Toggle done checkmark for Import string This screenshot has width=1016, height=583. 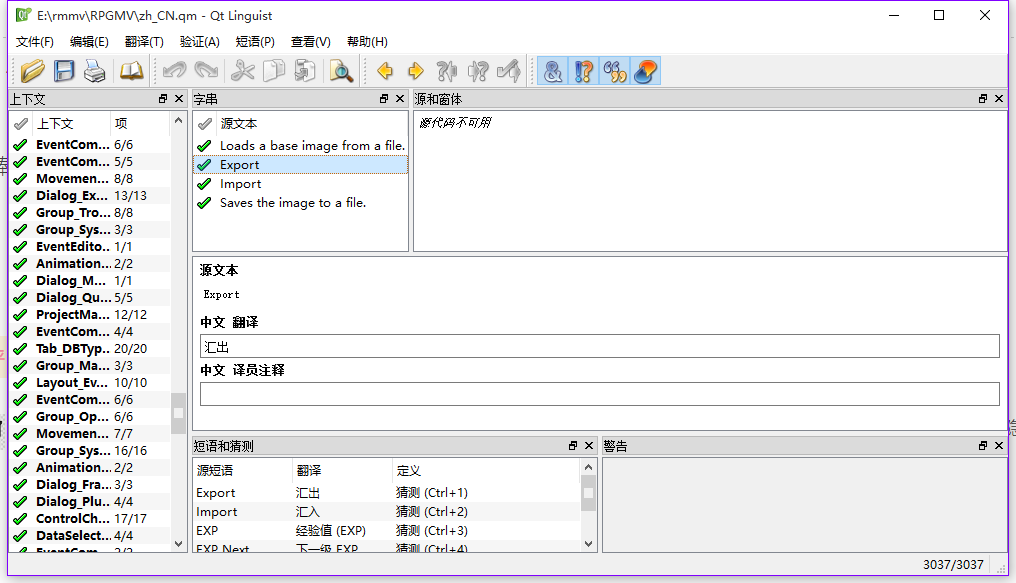click(205, 184)
